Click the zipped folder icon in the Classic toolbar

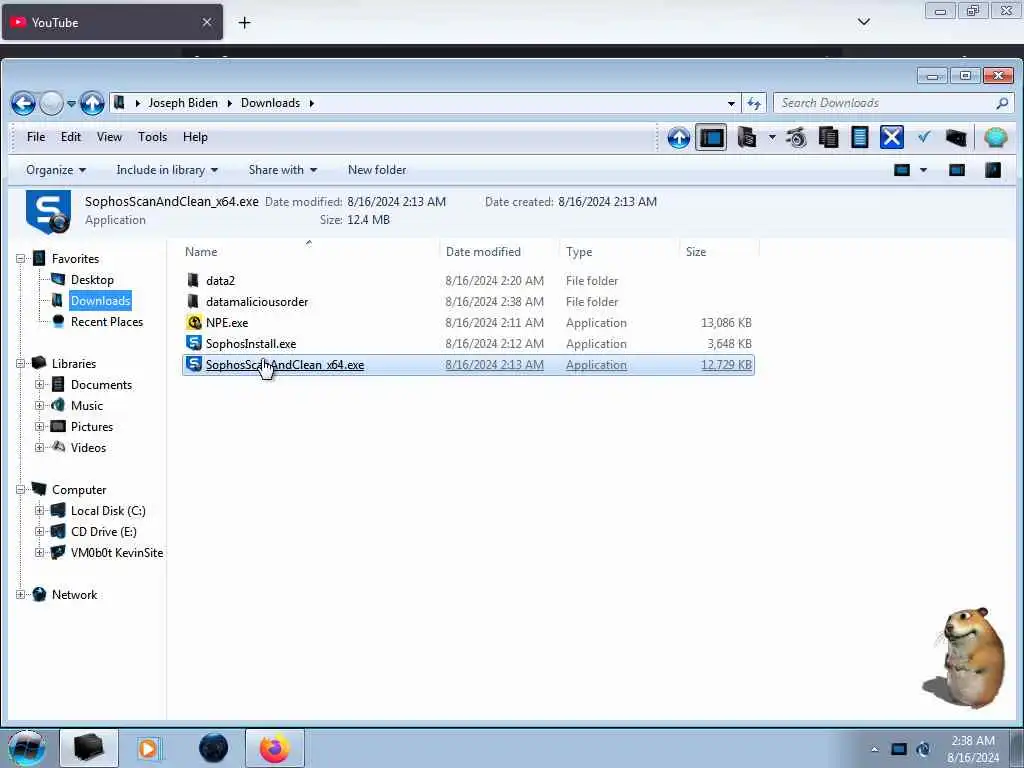746,138
